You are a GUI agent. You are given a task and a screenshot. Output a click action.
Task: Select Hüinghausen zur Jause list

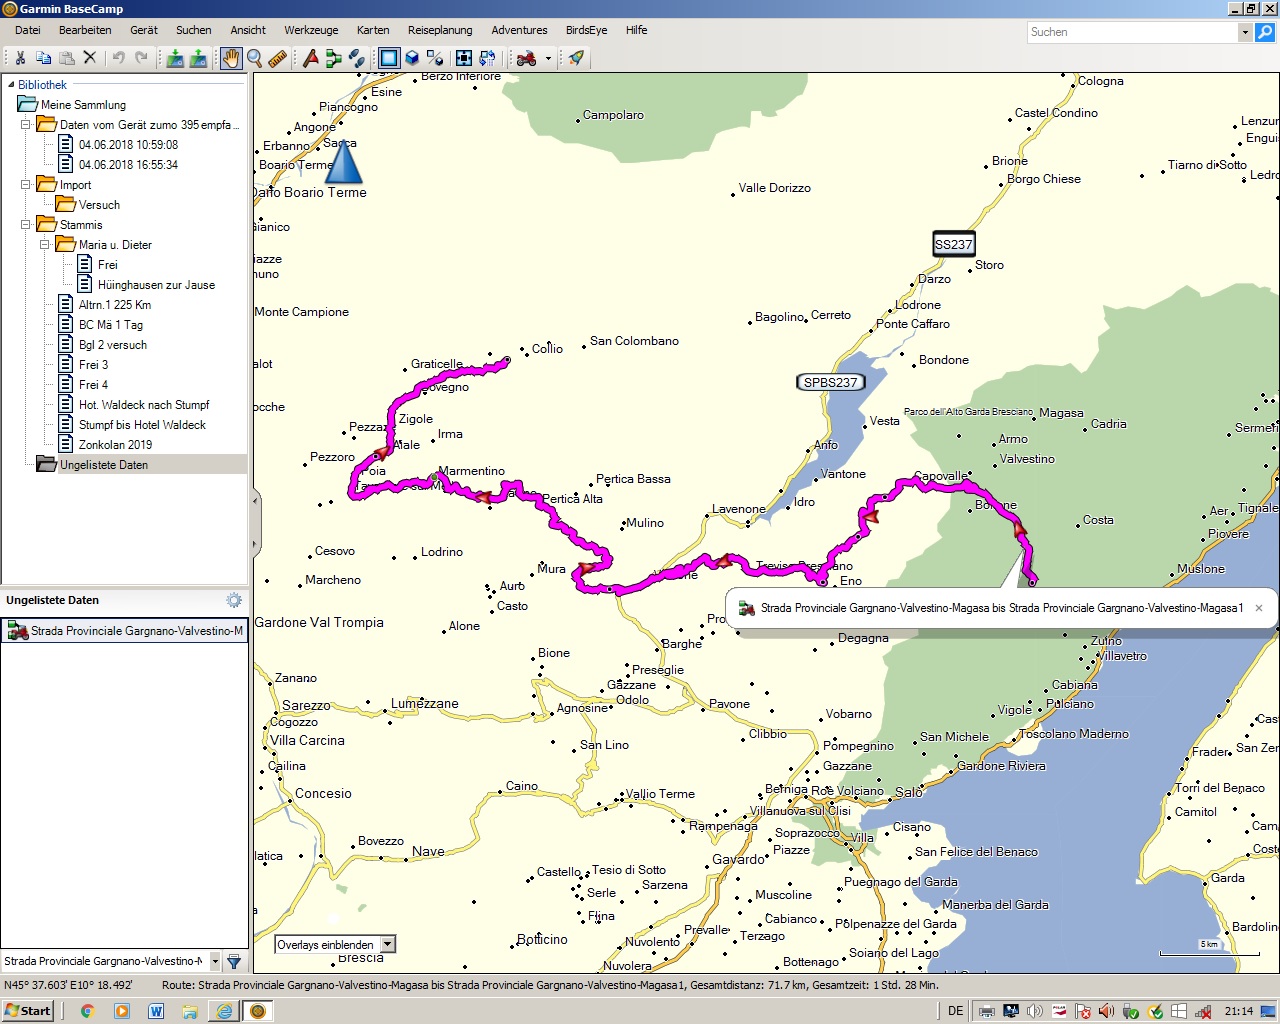point(156,285)
